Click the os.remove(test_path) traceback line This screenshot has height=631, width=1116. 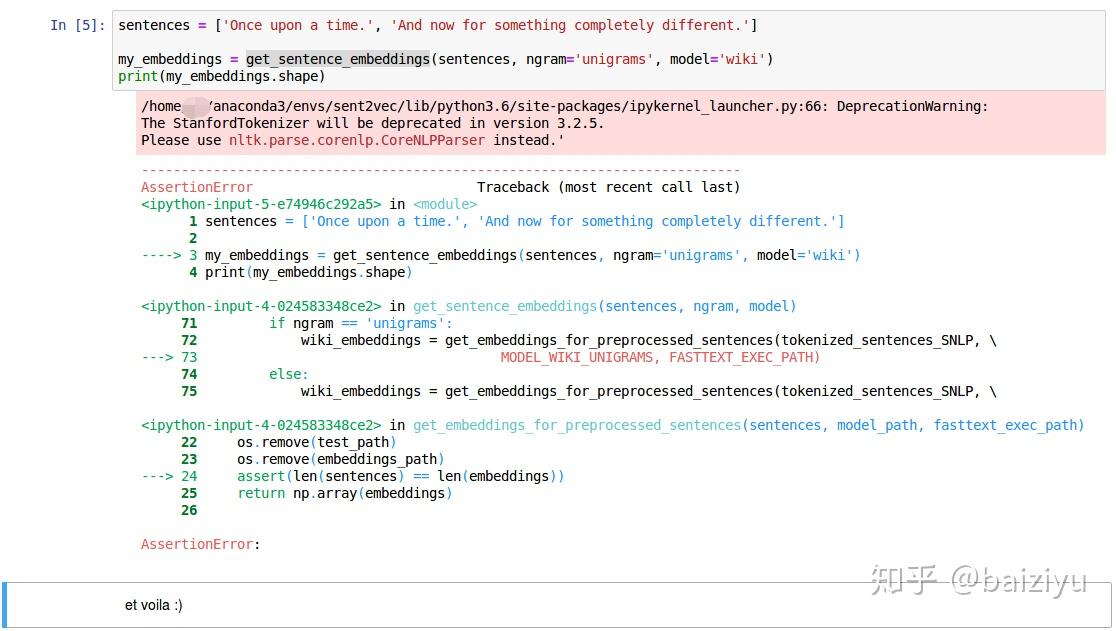click(x=316, y=442)
